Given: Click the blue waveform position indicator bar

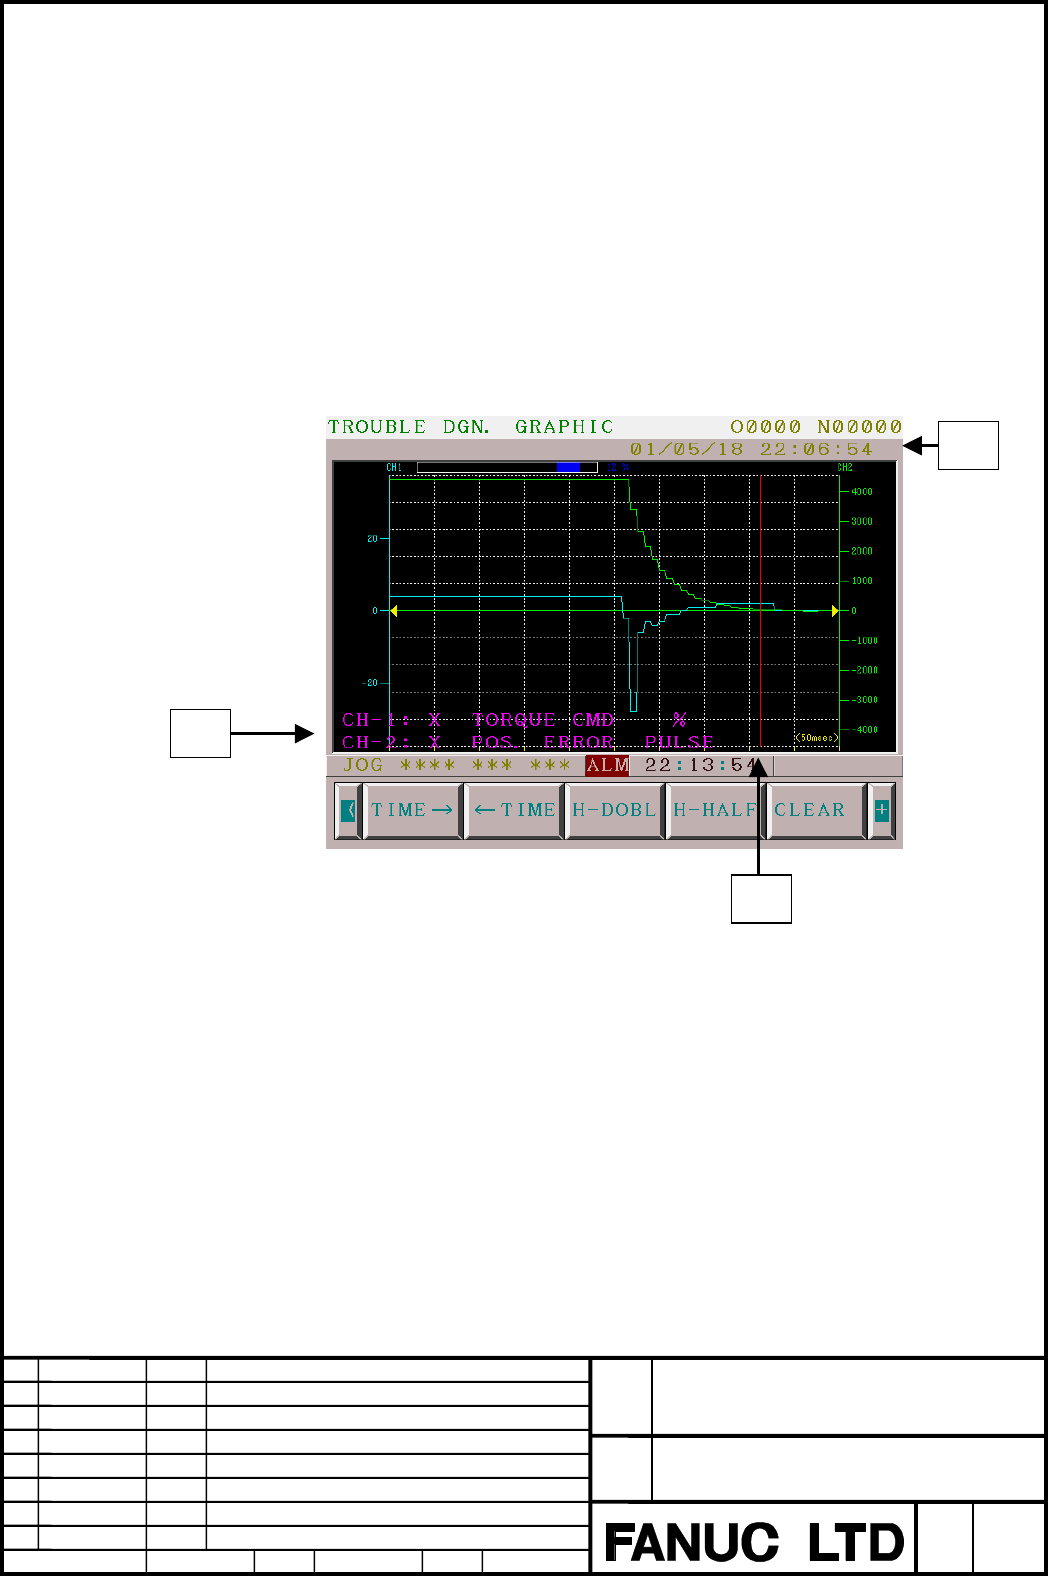Looking at the screenshot, I should [x=568, y=467].
